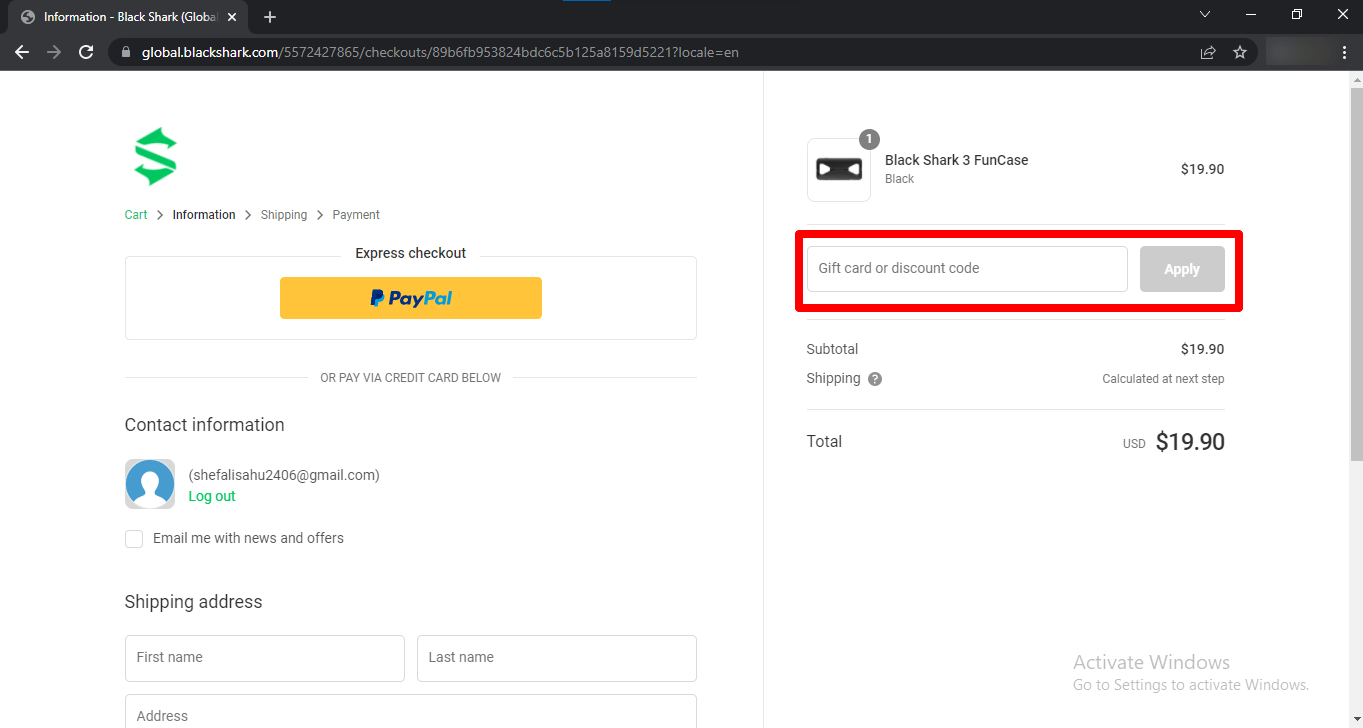Screen dimensions: 1363x728
Task: Open Chrome's three-dot menu
Action: [1343, 52]
